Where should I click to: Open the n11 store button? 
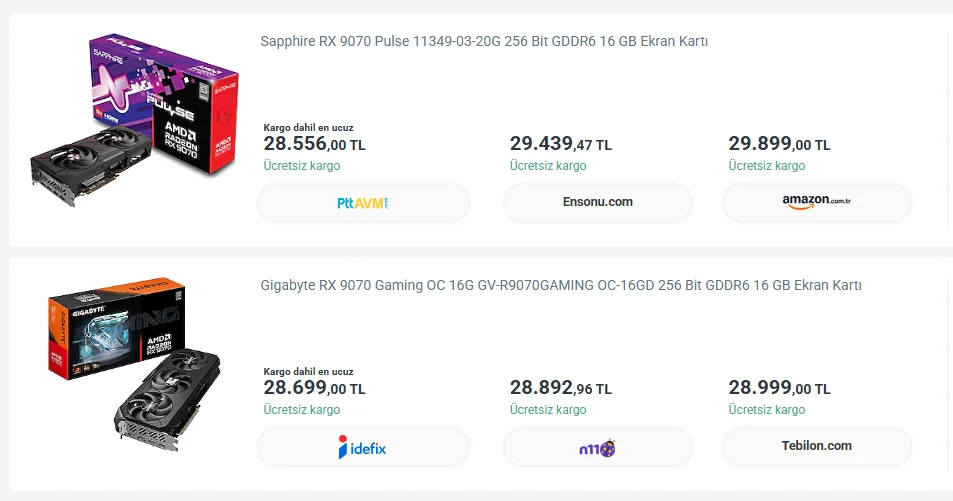click(597, 447)
